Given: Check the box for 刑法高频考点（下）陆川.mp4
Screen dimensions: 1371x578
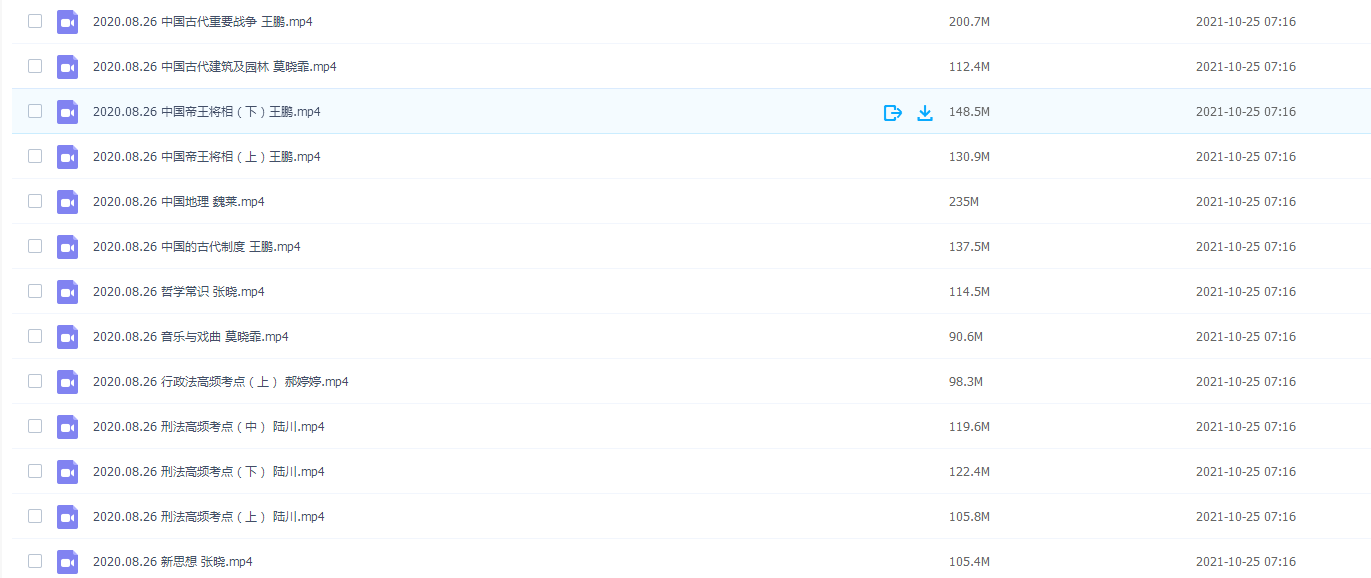Looking at the screenshot, I should pos(35,471).
